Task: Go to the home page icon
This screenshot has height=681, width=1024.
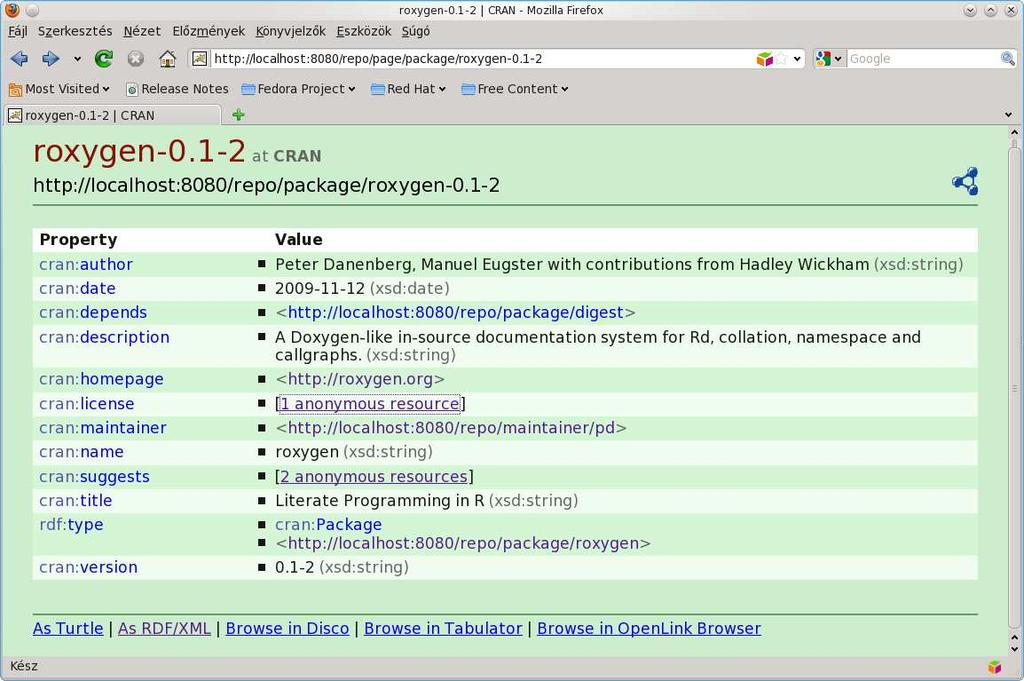Action: click(x=167, y=59)
